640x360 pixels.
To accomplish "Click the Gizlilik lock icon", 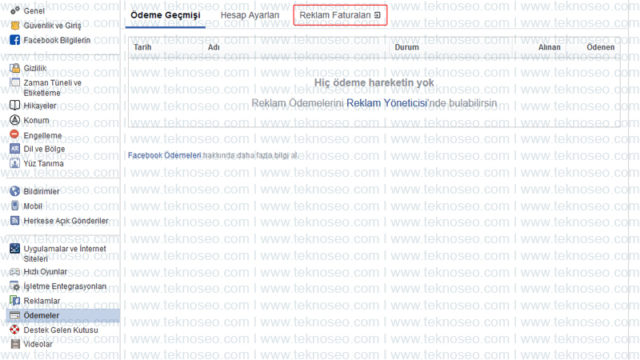I will point(15,68).
